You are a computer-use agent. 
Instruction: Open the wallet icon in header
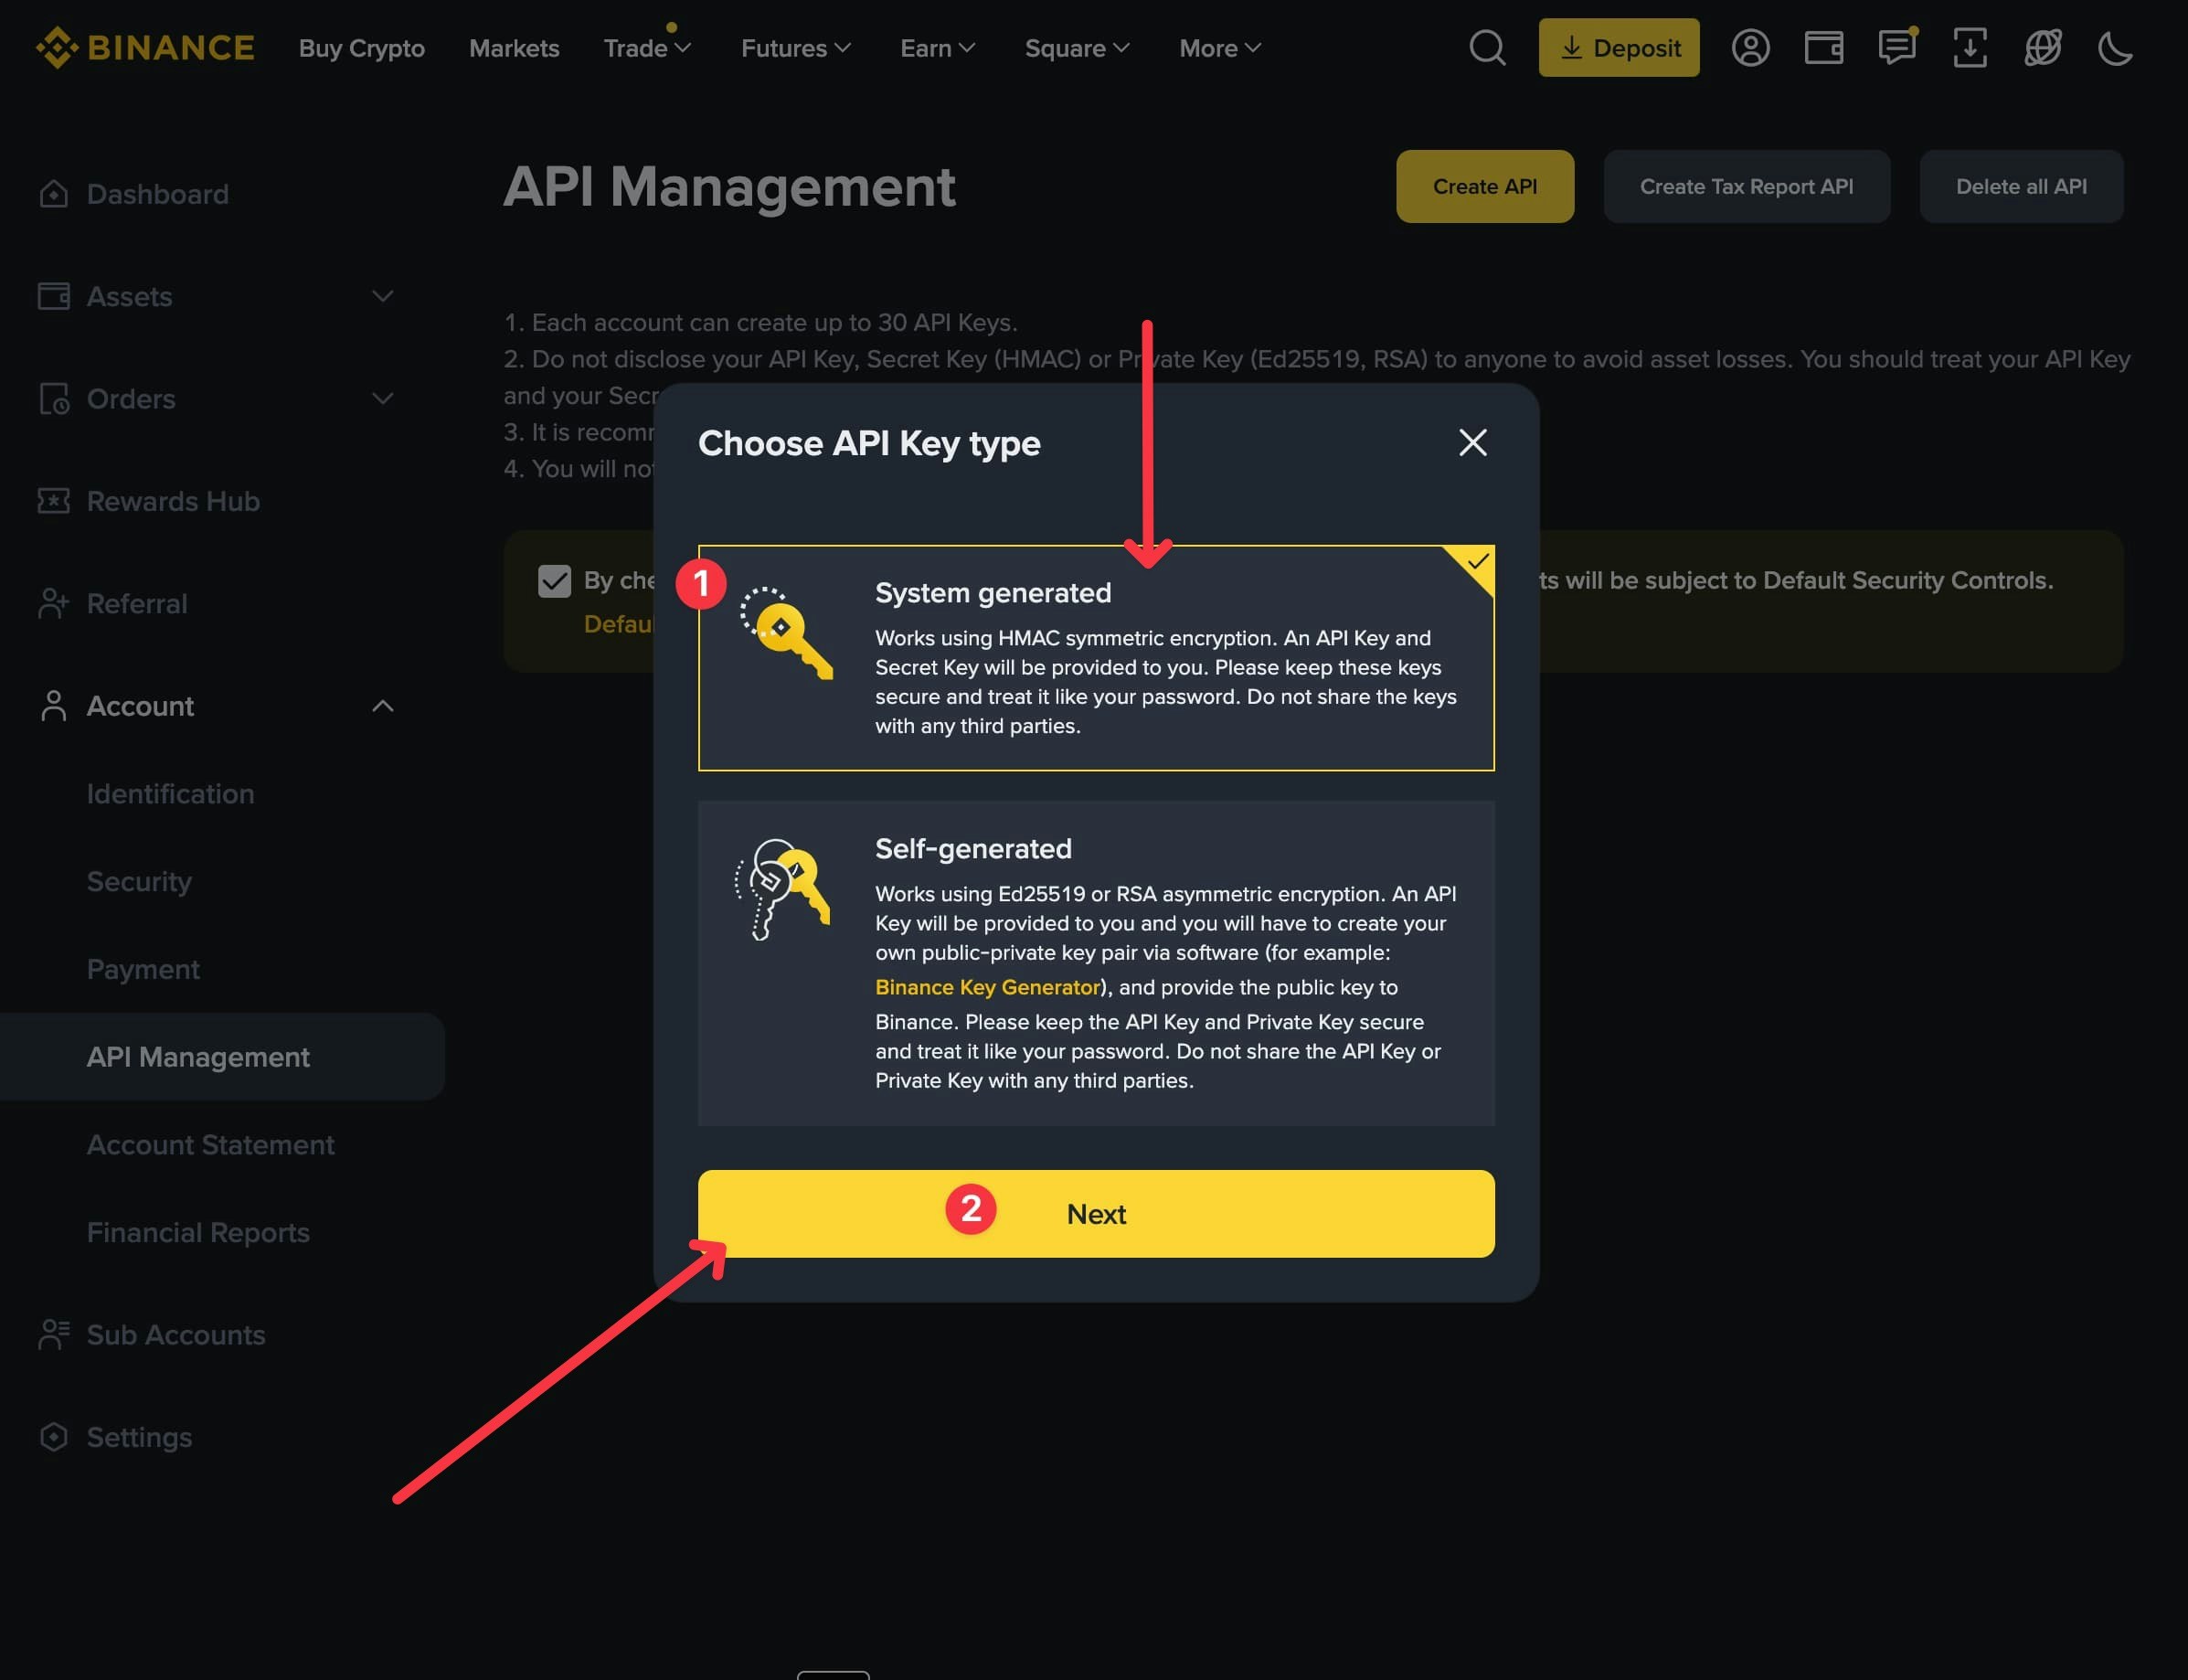point(1823,47)
